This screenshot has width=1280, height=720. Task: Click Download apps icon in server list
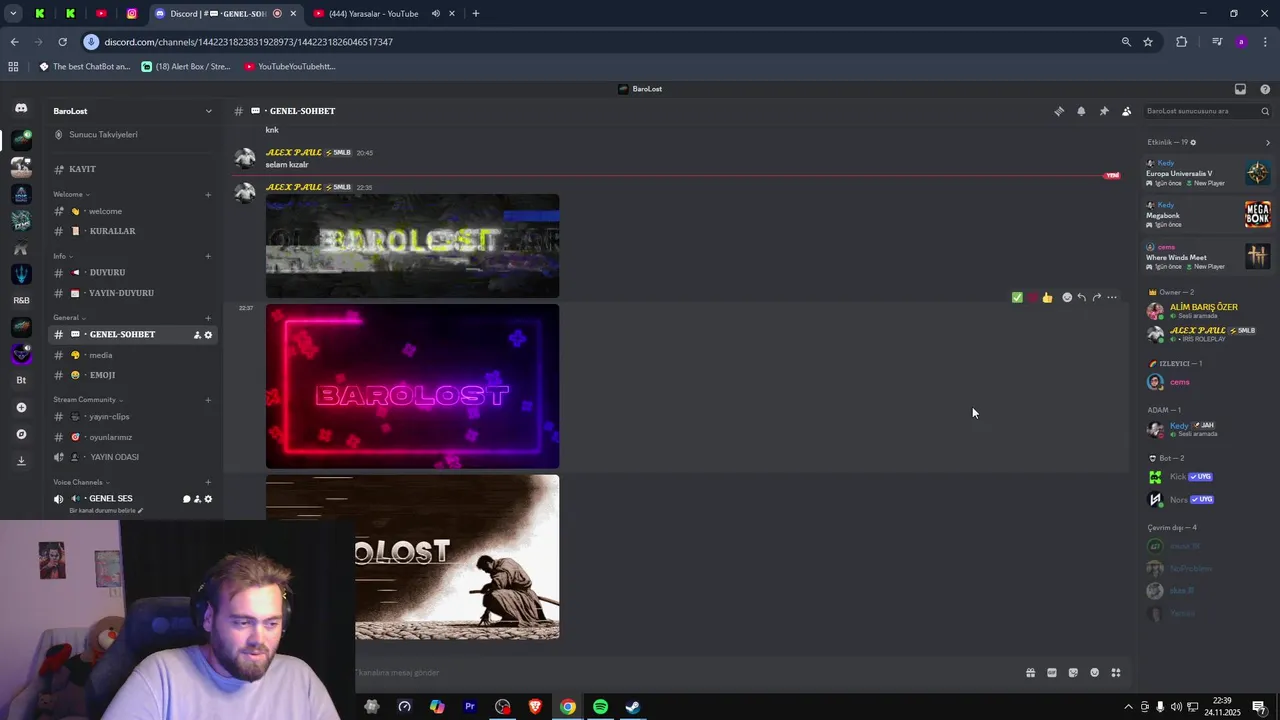point(21,461)
